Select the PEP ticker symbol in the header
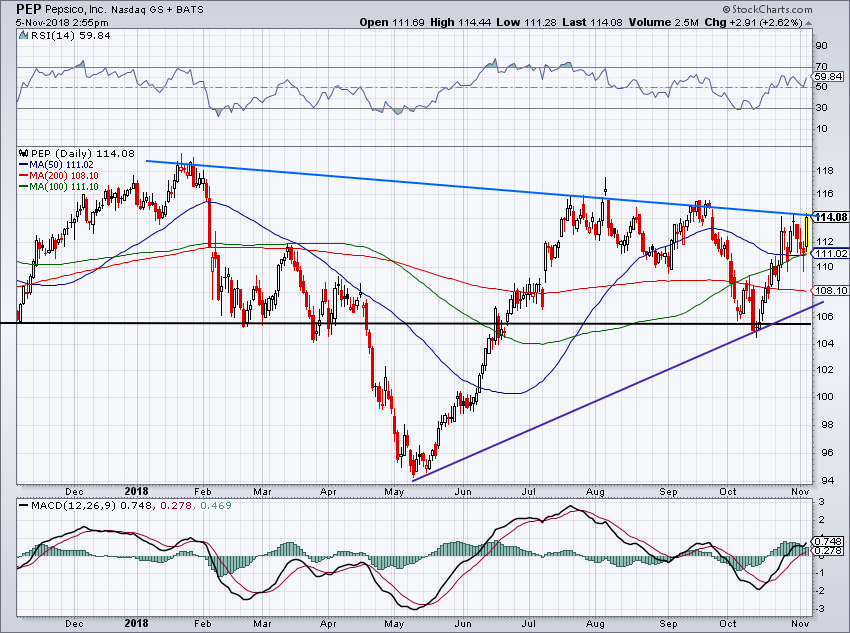Viewport: 850px width, 633px height. click(27, 9)
